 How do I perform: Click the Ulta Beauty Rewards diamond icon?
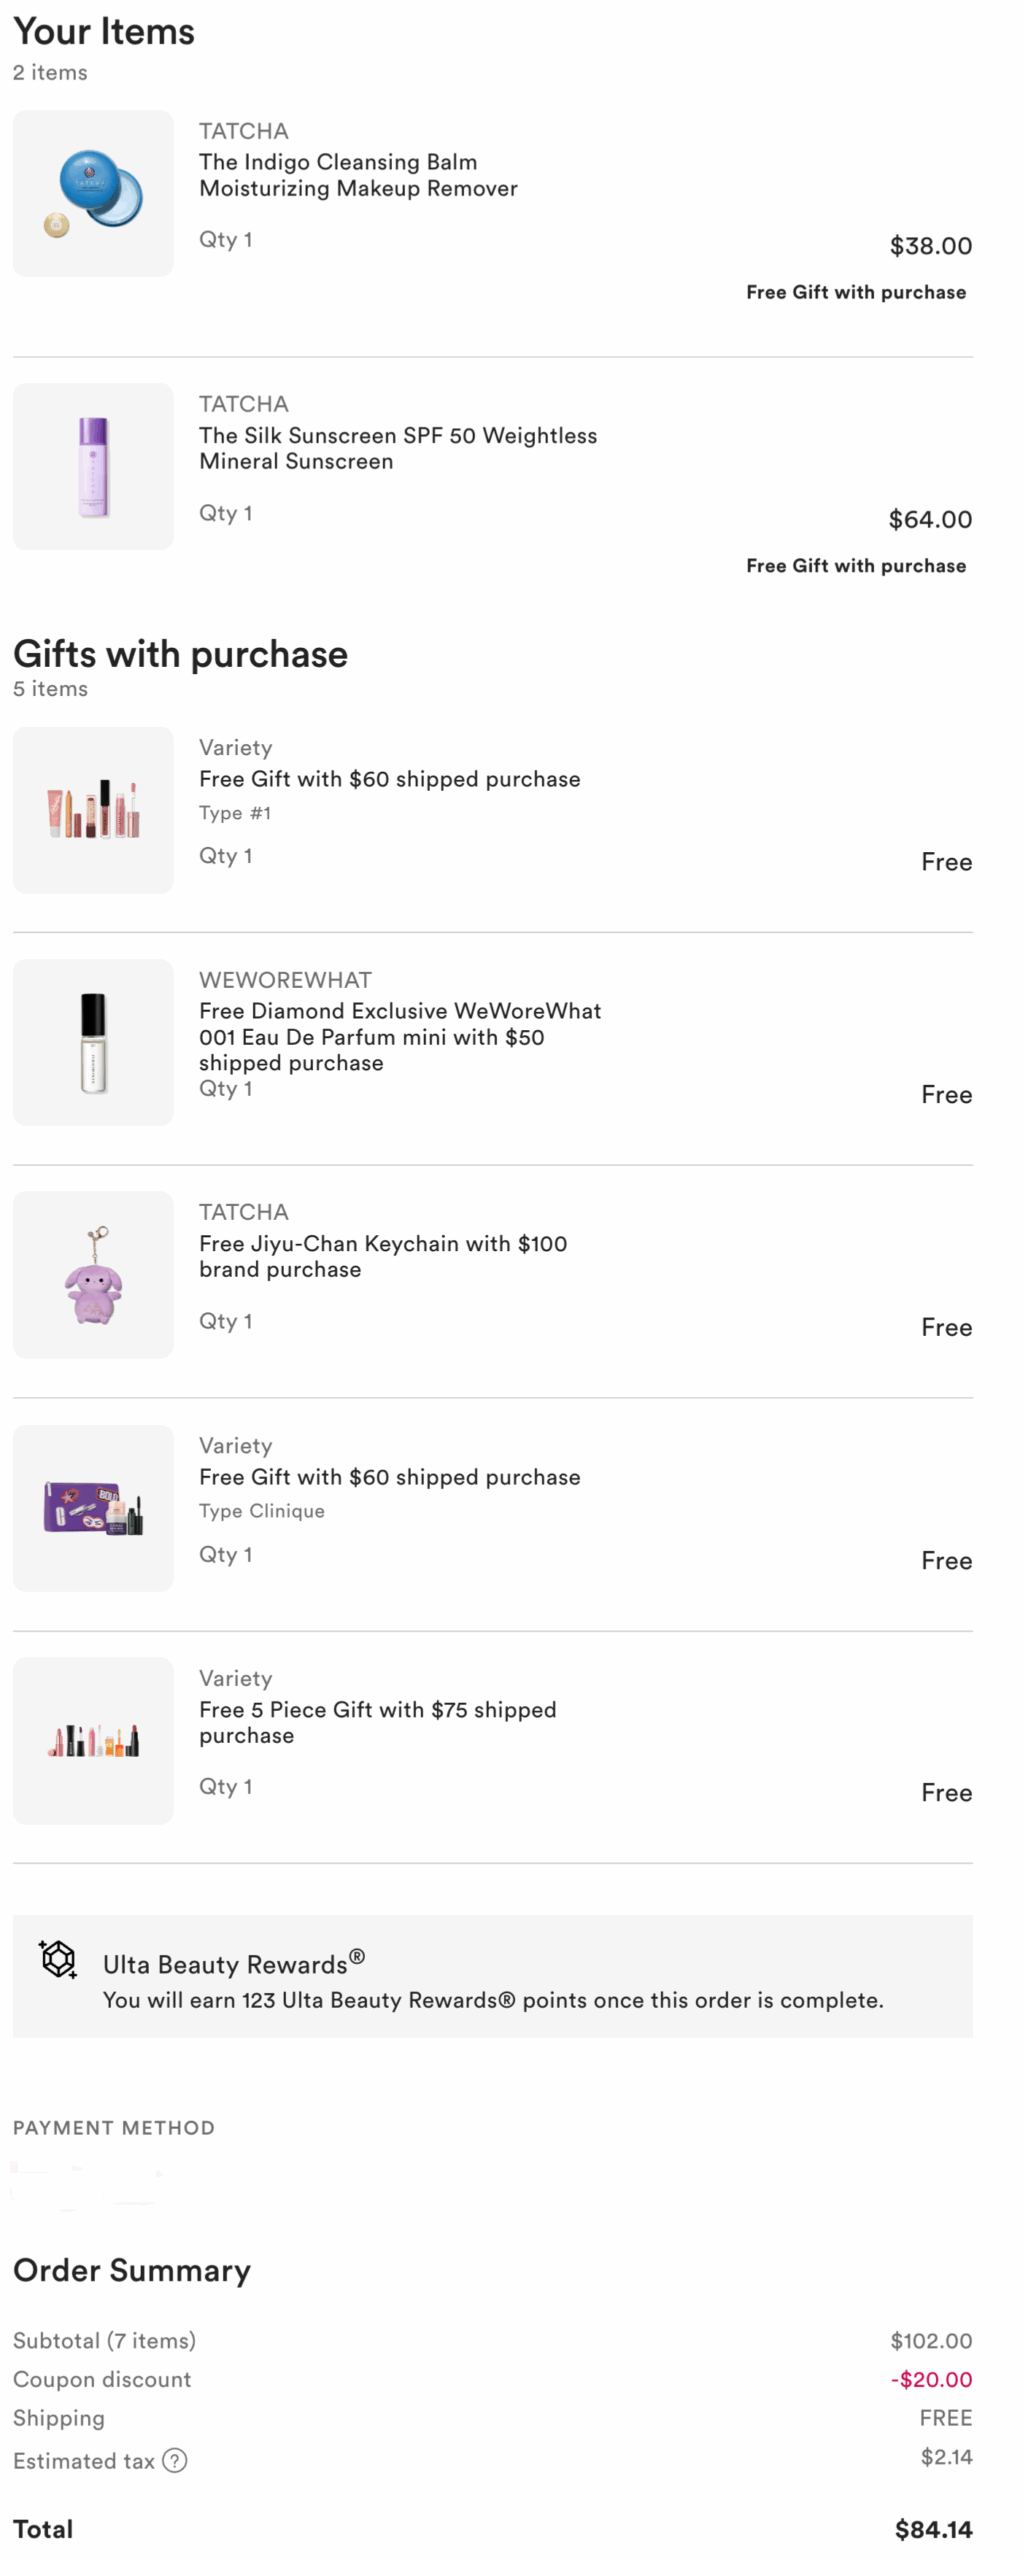58,1958
